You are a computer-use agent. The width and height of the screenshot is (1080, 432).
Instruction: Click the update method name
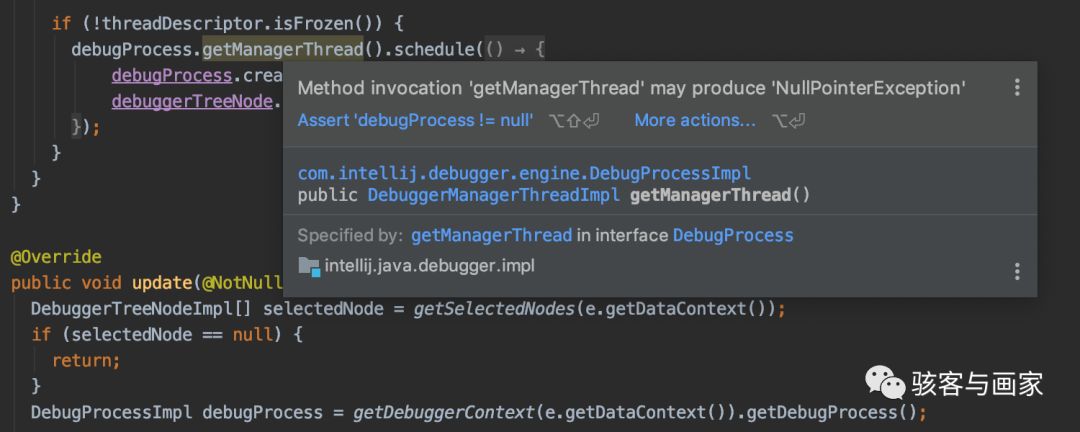(158, 283)
